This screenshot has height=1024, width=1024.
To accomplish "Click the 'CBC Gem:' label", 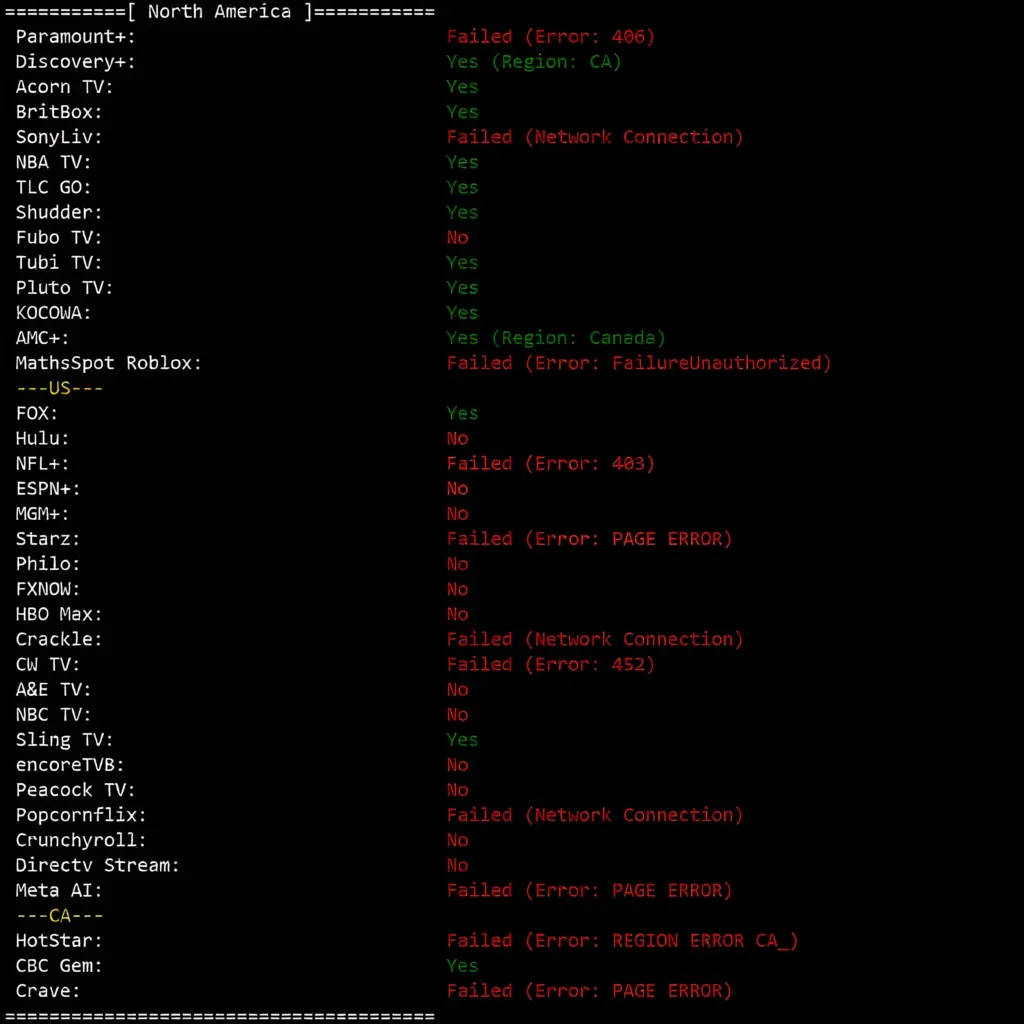I will pyautogui.click(x=59, y=966).
